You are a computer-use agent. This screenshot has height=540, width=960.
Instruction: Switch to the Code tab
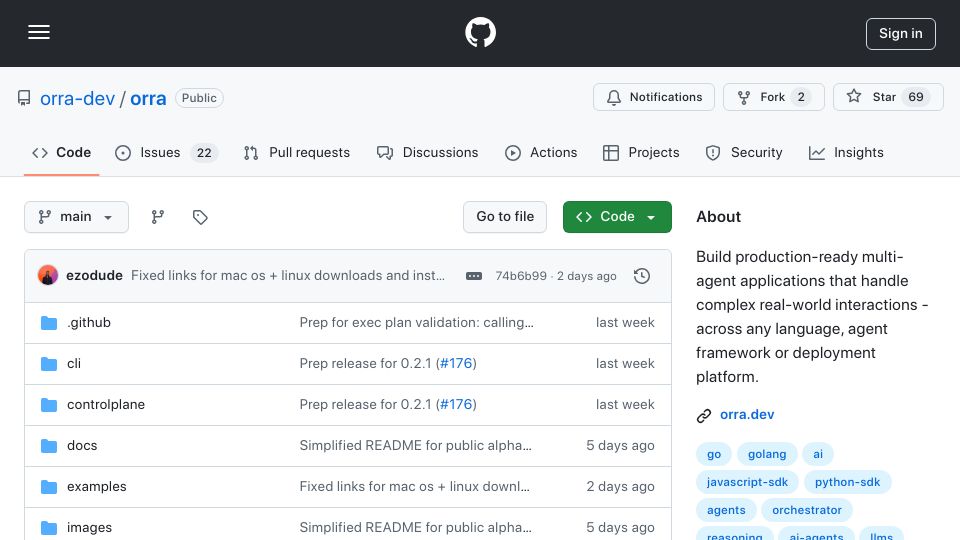61,152
